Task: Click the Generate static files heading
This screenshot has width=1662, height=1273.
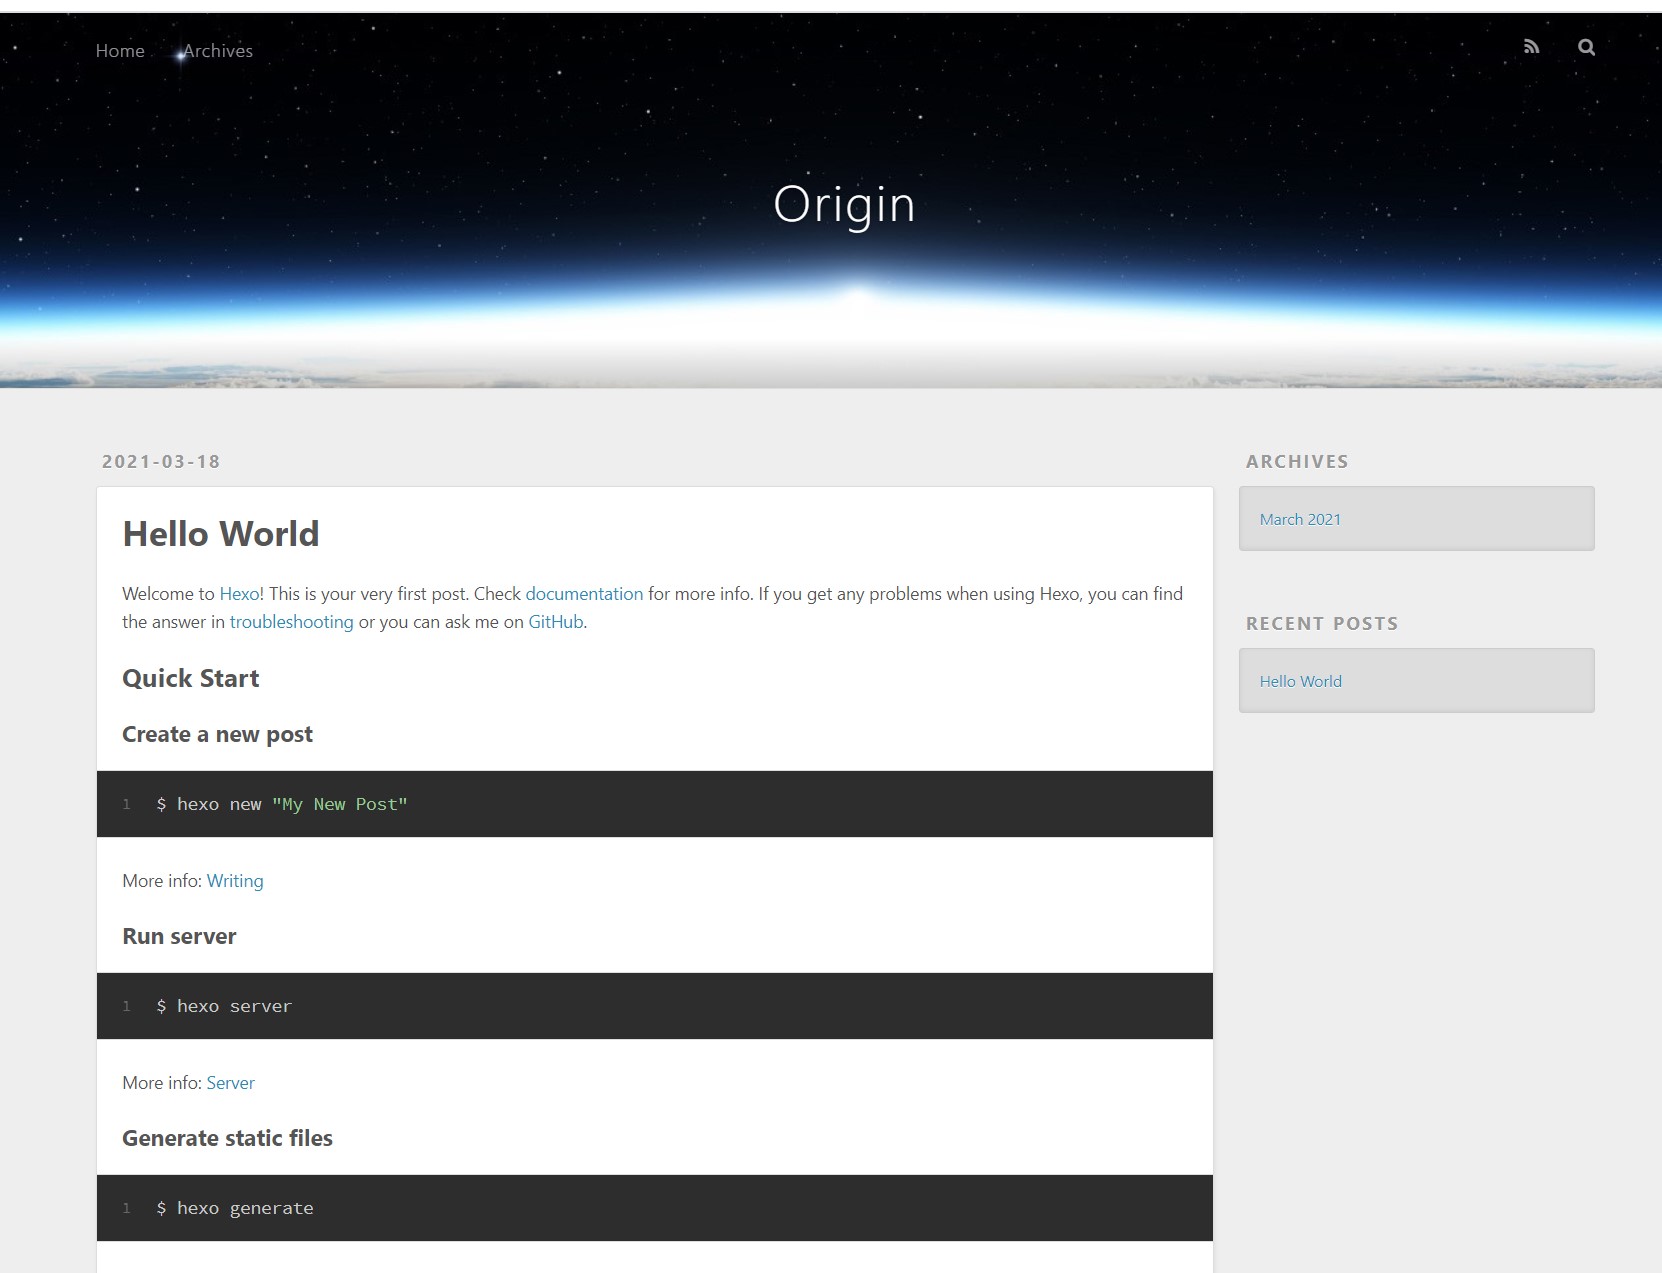Action: (x=227, y=1139)
